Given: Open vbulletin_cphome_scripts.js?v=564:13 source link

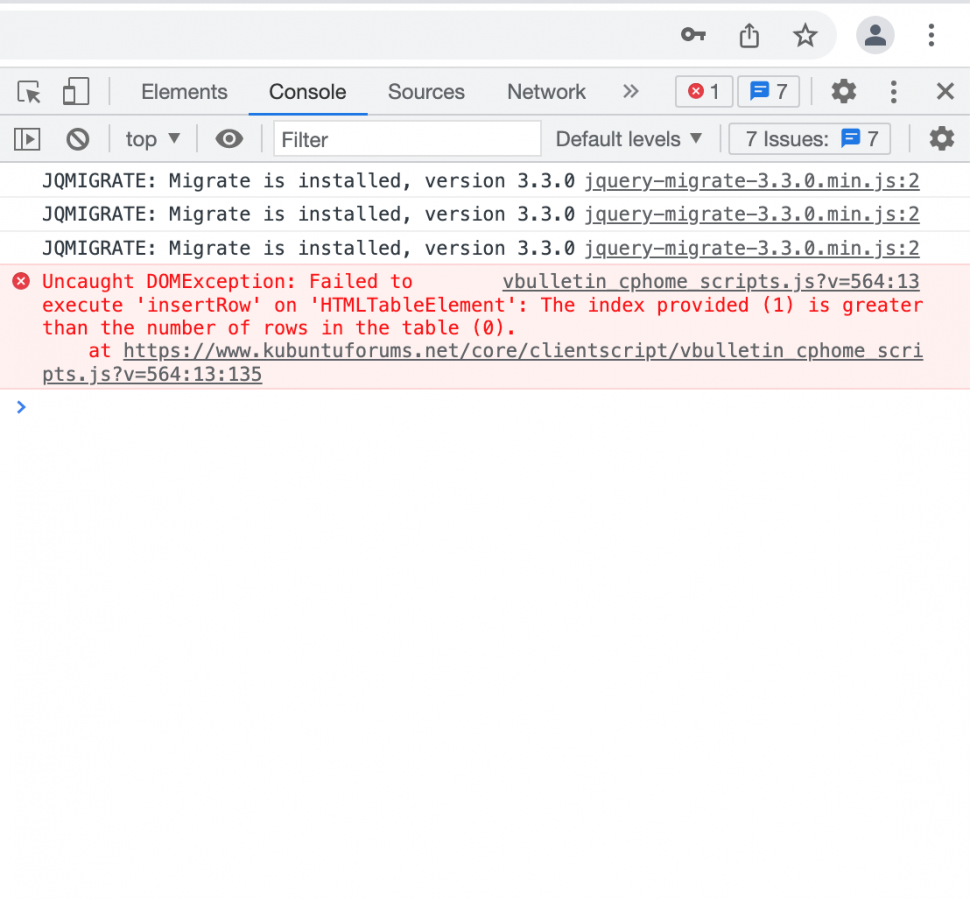Looking at the screenshot, I should tap(711, 281).
